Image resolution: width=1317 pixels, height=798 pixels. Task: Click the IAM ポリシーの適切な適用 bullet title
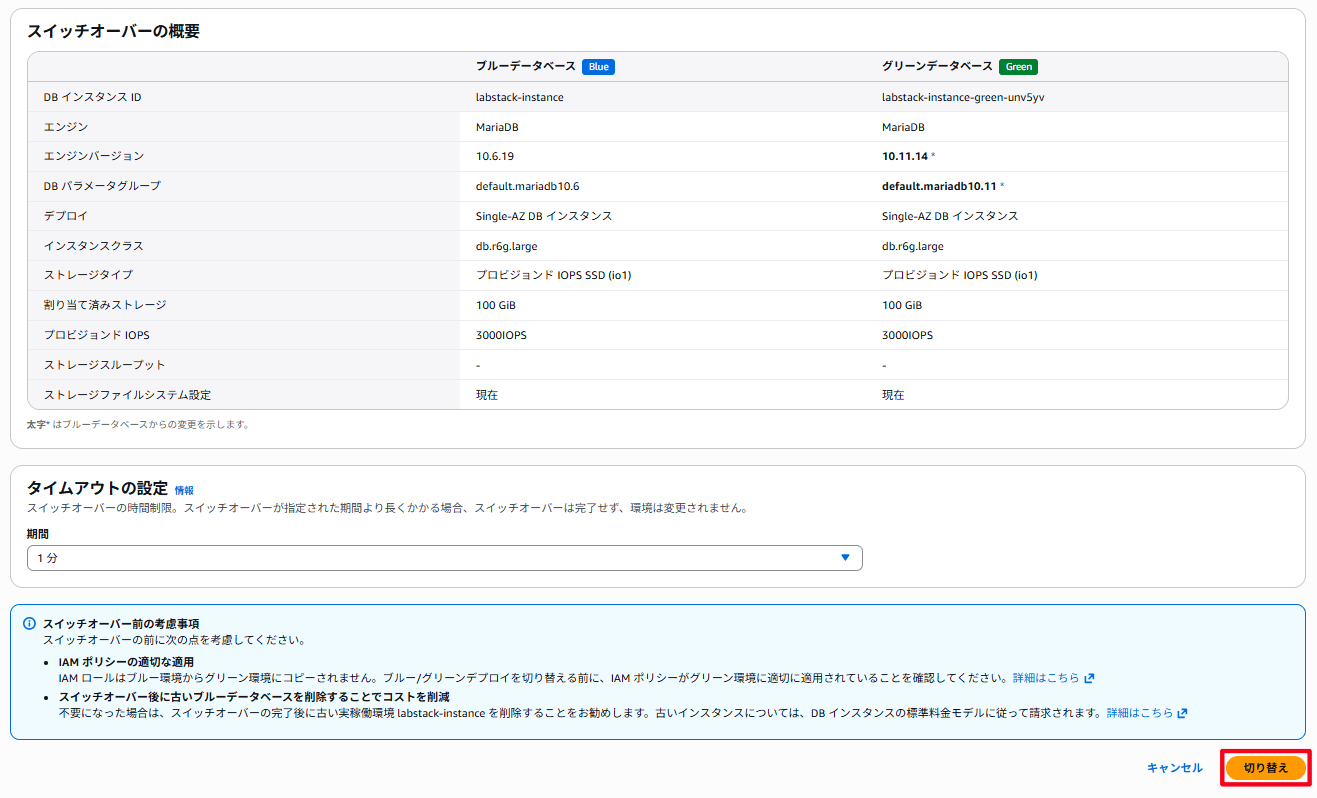point(126,662)
